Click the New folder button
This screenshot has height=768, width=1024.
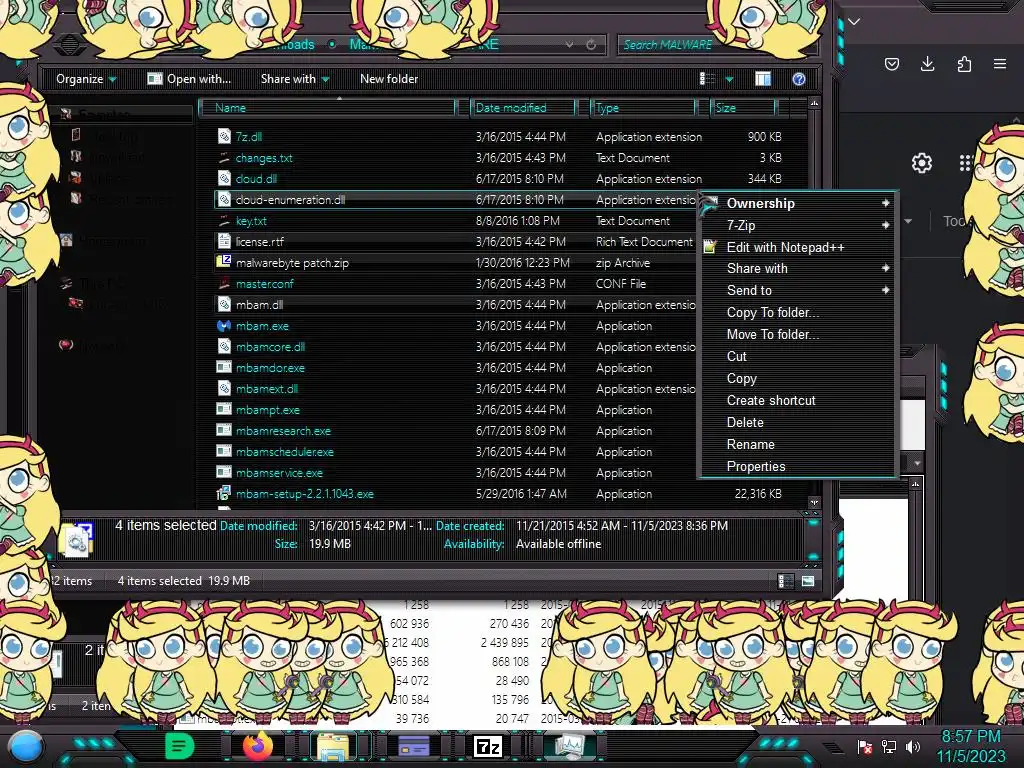point(389,79)
